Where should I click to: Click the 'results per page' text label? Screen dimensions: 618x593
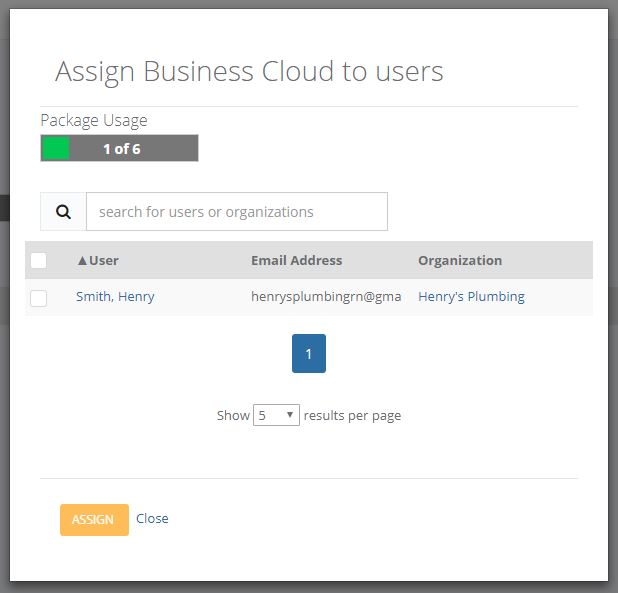click(352, 415)
